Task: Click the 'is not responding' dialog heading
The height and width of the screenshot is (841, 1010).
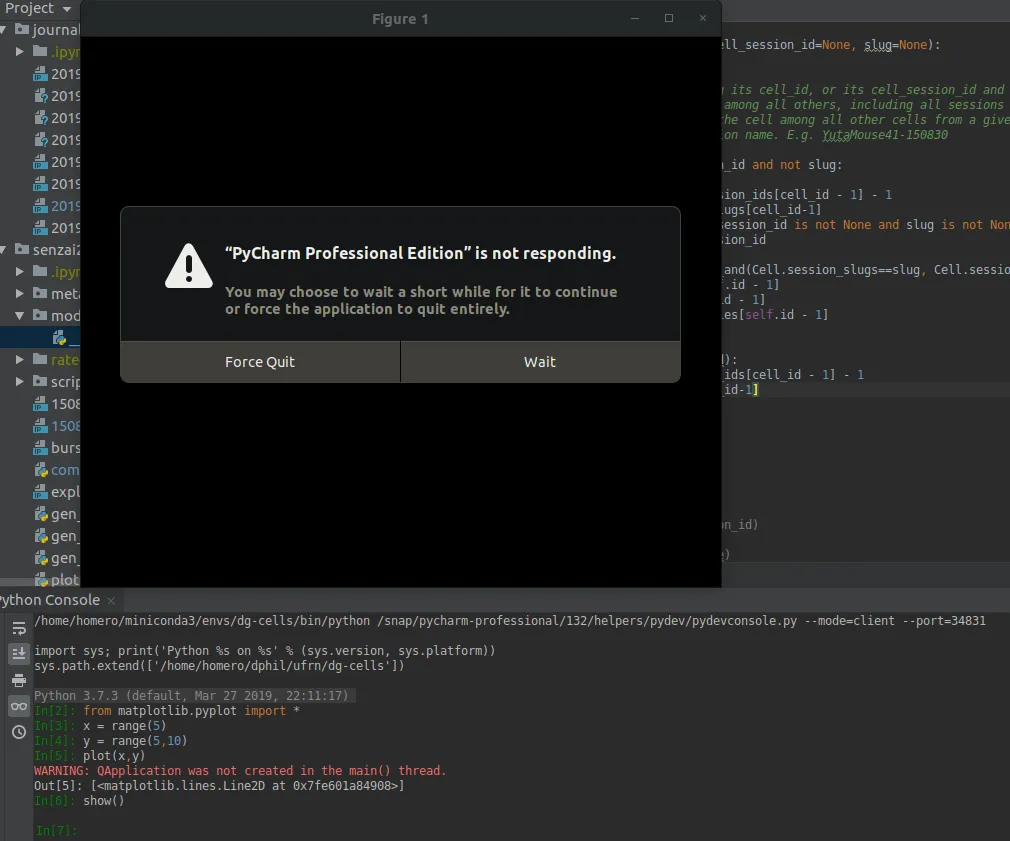Action: click(x=421, y=253)
